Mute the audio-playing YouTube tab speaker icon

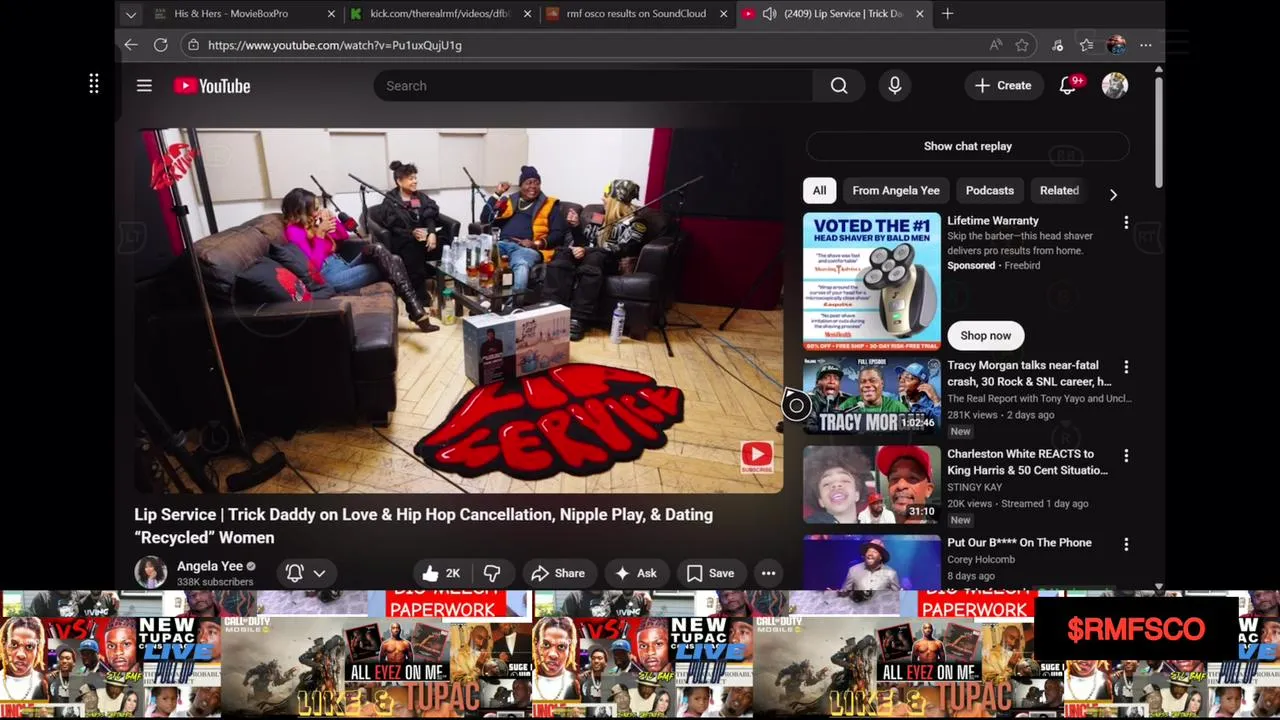pos(769,14)
